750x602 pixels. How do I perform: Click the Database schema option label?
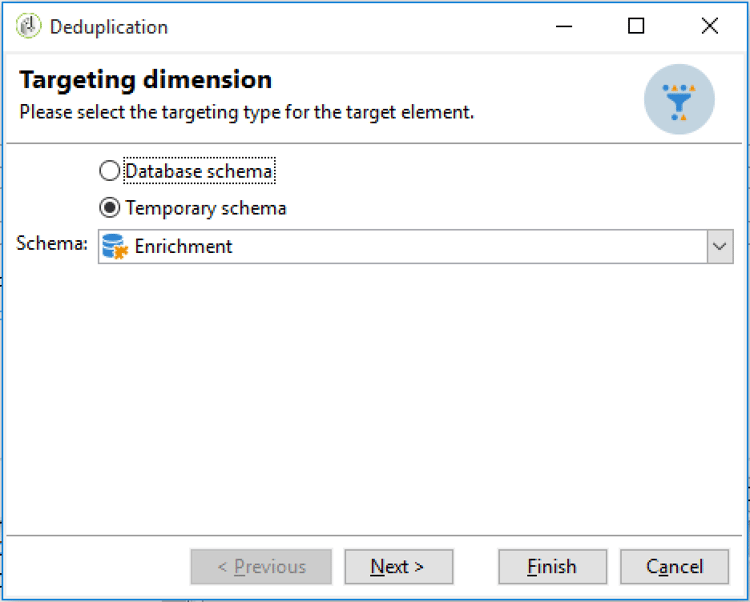[x=199, y=171]
